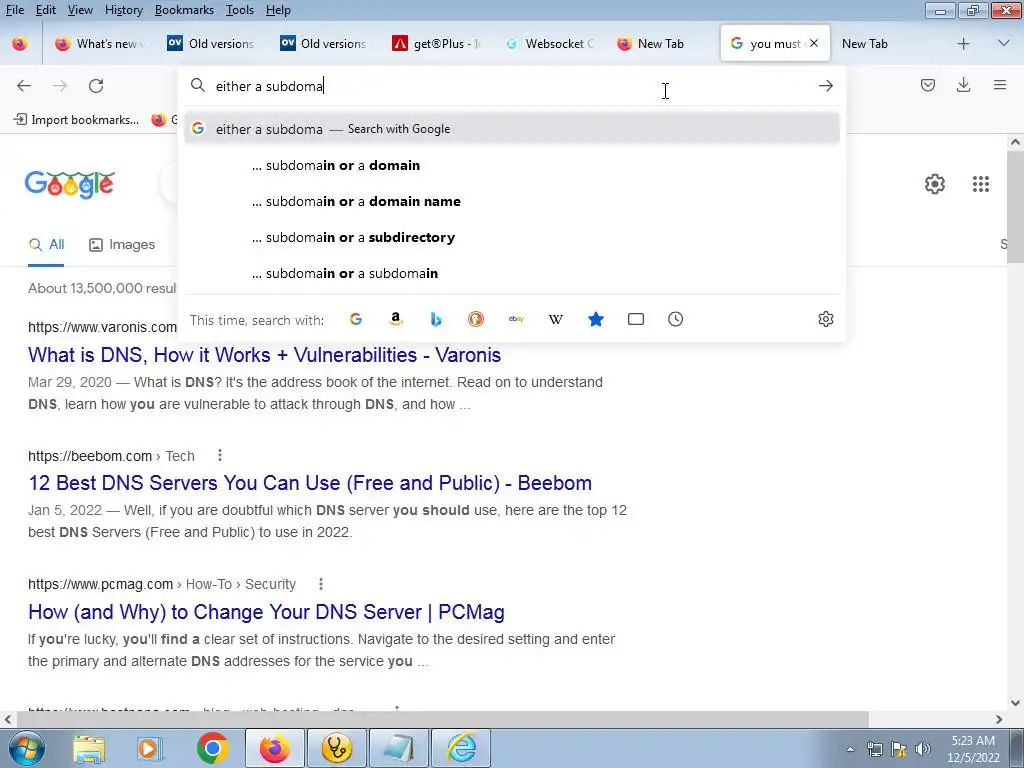Image resolution: width=1024 pixels, height=768 pixels.
Task: Search this time with eBay icon
Action: [x=516, y=319]
